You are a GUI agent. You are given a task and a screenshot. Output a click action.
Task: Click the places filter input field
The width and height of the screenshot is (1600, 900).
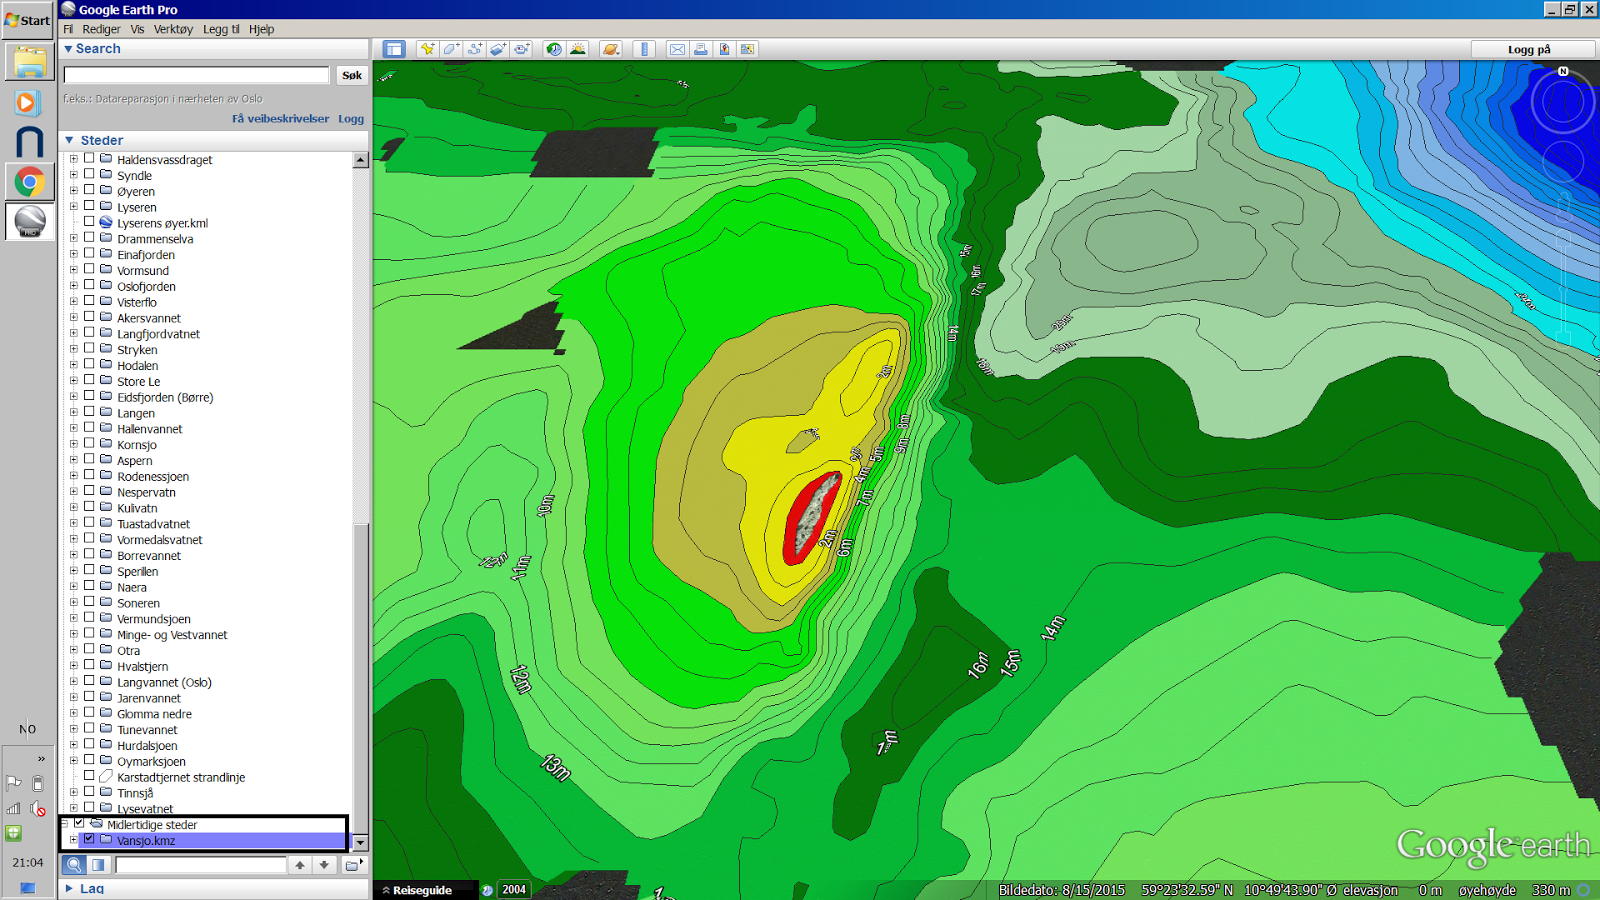[x=201, y=865]
